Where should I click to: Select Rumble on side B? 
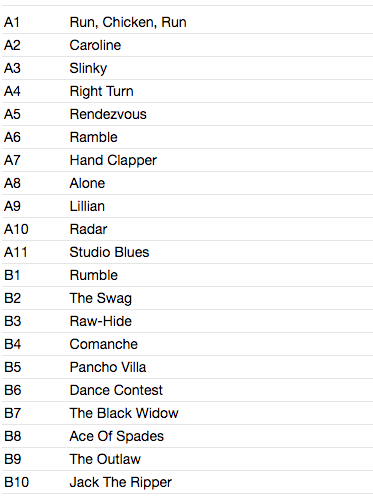coord(94,275)
